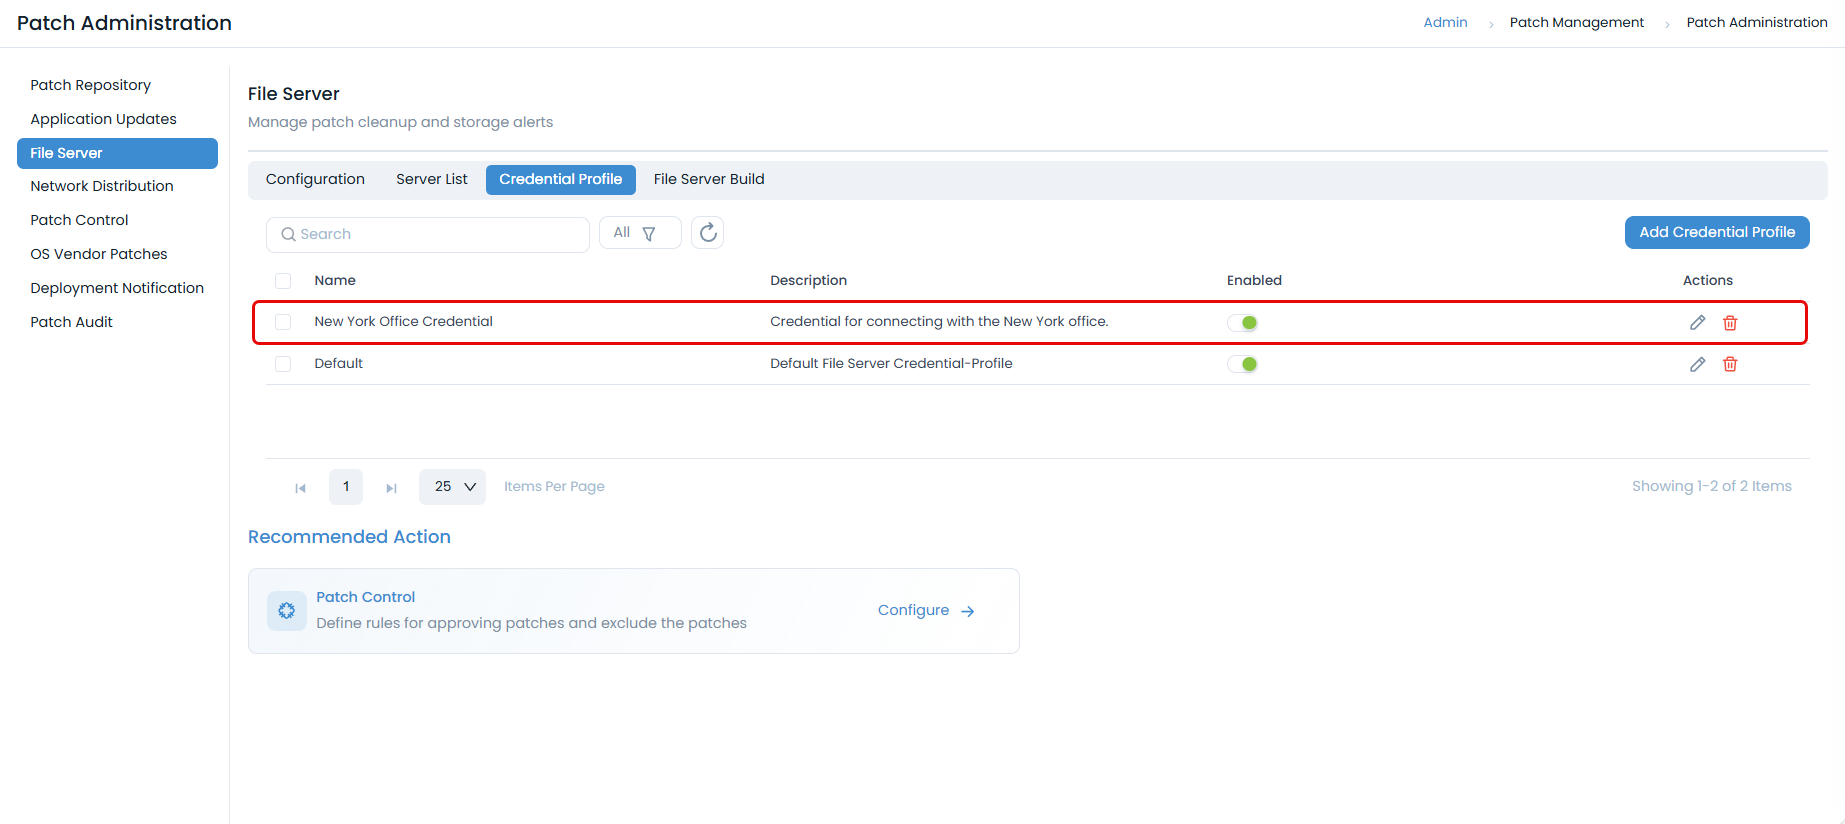The height and width of the screenshot is (824, 1845).
Task: Disable the New York Office Credential toggle
Action: click(x=1242, y=322)
